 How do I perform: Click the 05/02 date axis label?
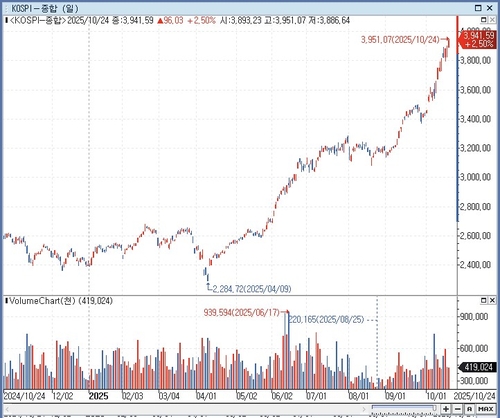tap(247, 396)
